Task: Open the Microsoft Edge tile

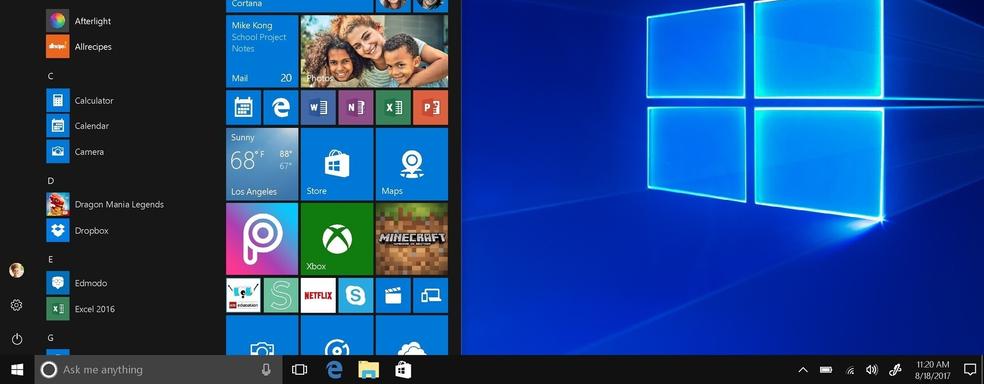Action: coord(281,107)
